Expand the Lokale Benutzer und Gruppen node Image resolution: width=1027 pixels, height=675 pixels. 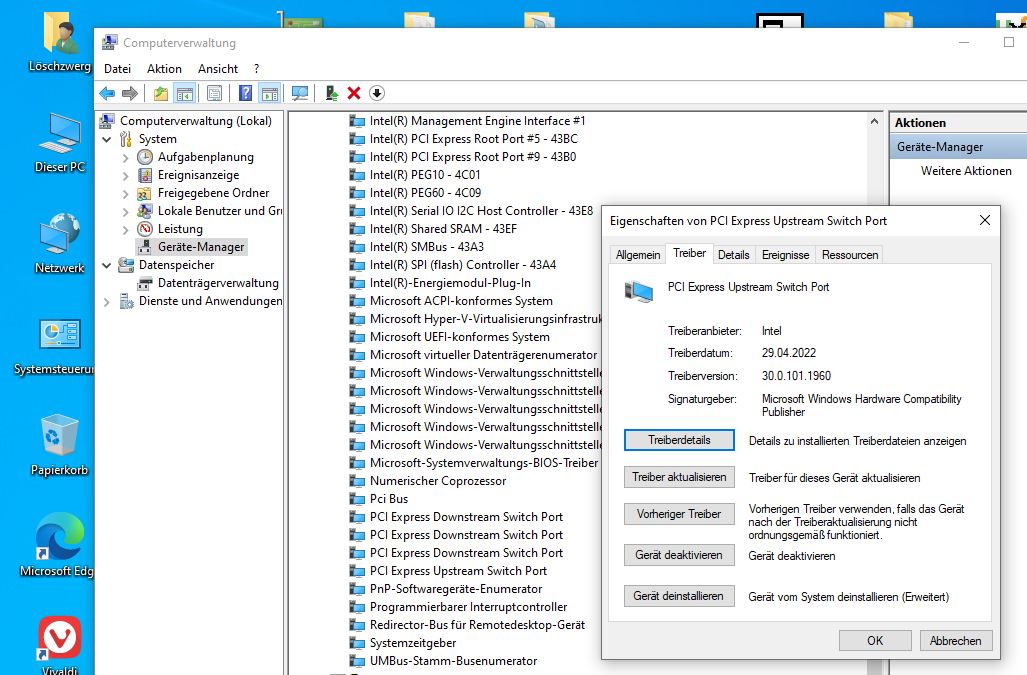125,211
